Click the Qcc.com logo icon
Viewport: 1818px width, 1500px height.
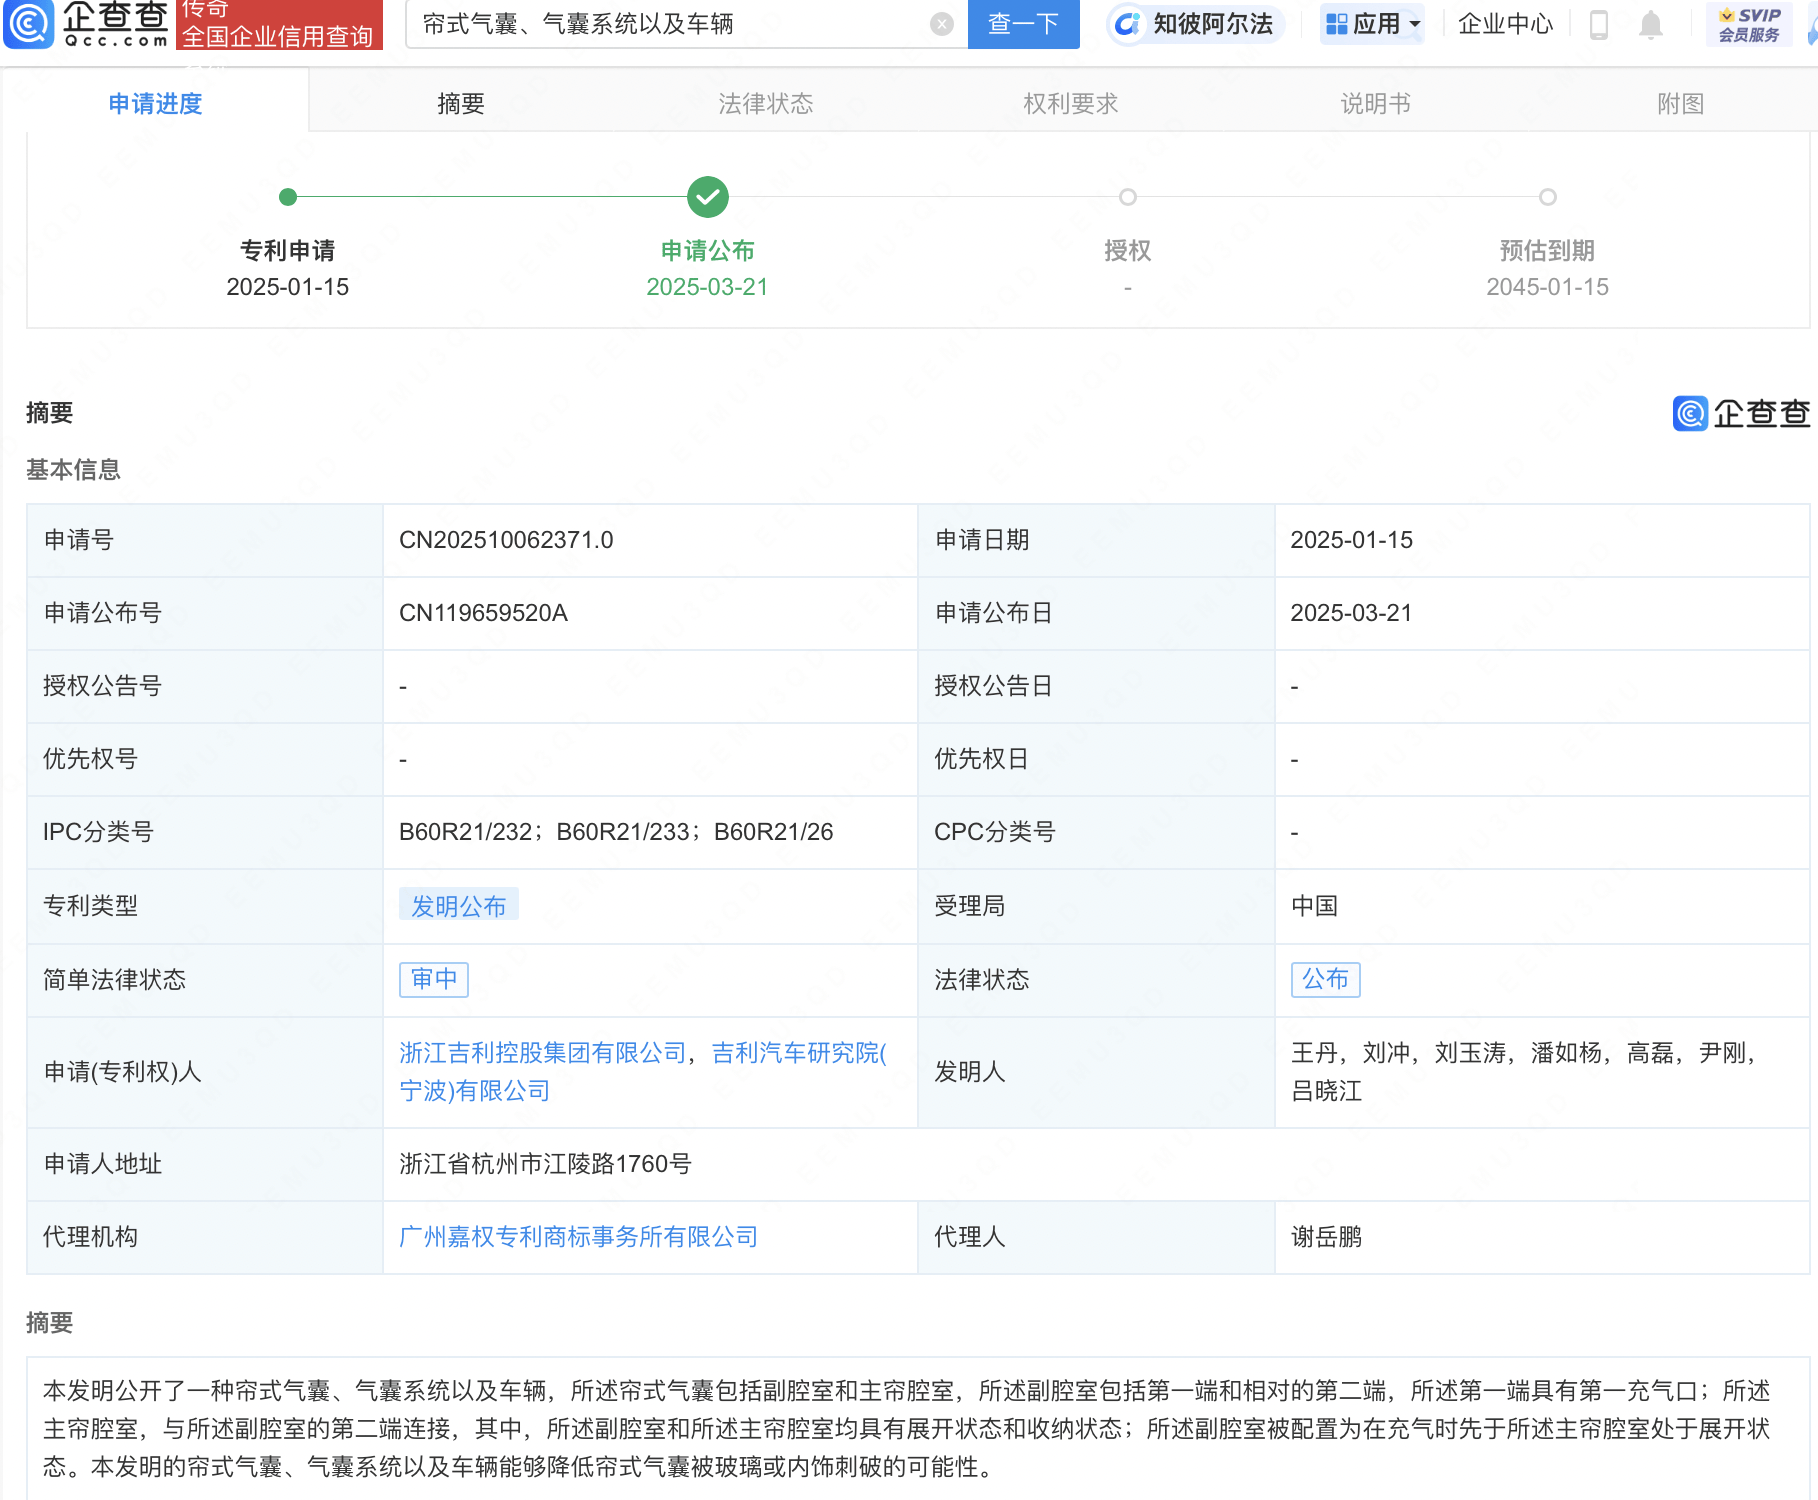29,24
